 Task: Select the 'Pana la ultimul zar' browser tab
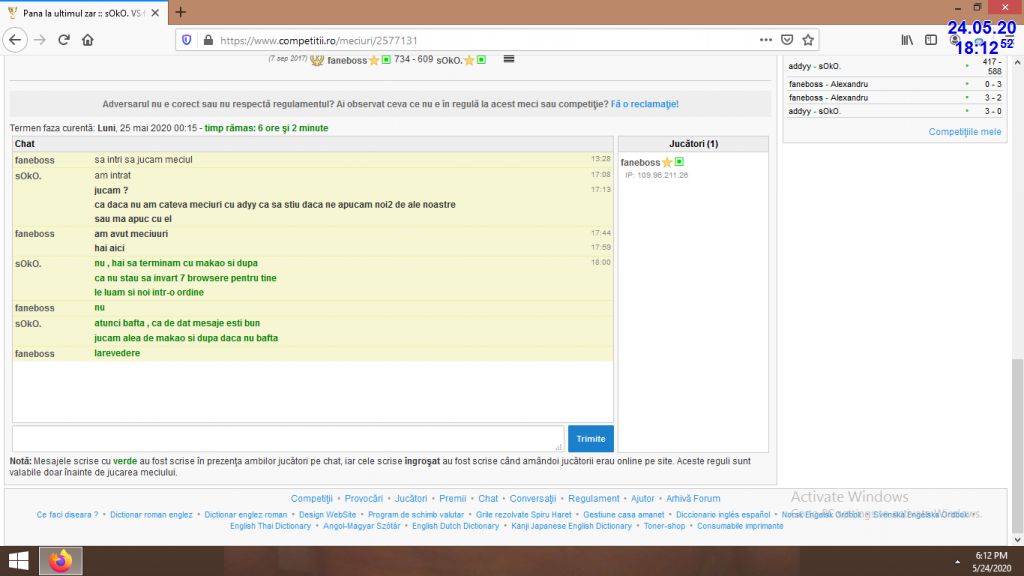coord(85,12)
